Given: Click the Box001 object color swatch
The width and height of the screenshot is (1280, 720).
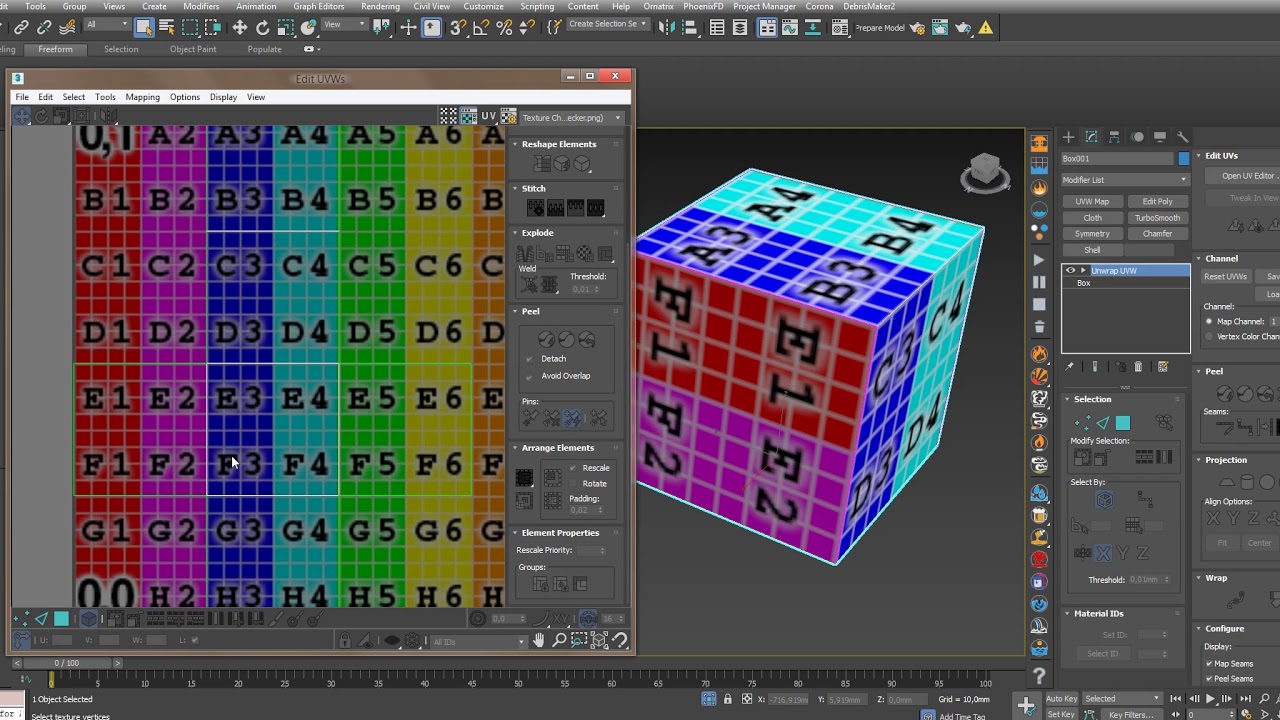Looking at the screenshot, I should click(1184, 158).
